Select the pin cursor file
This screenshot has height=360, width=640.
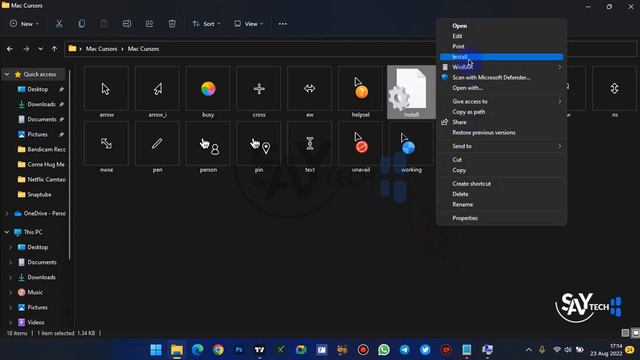[x=259, y=147]
